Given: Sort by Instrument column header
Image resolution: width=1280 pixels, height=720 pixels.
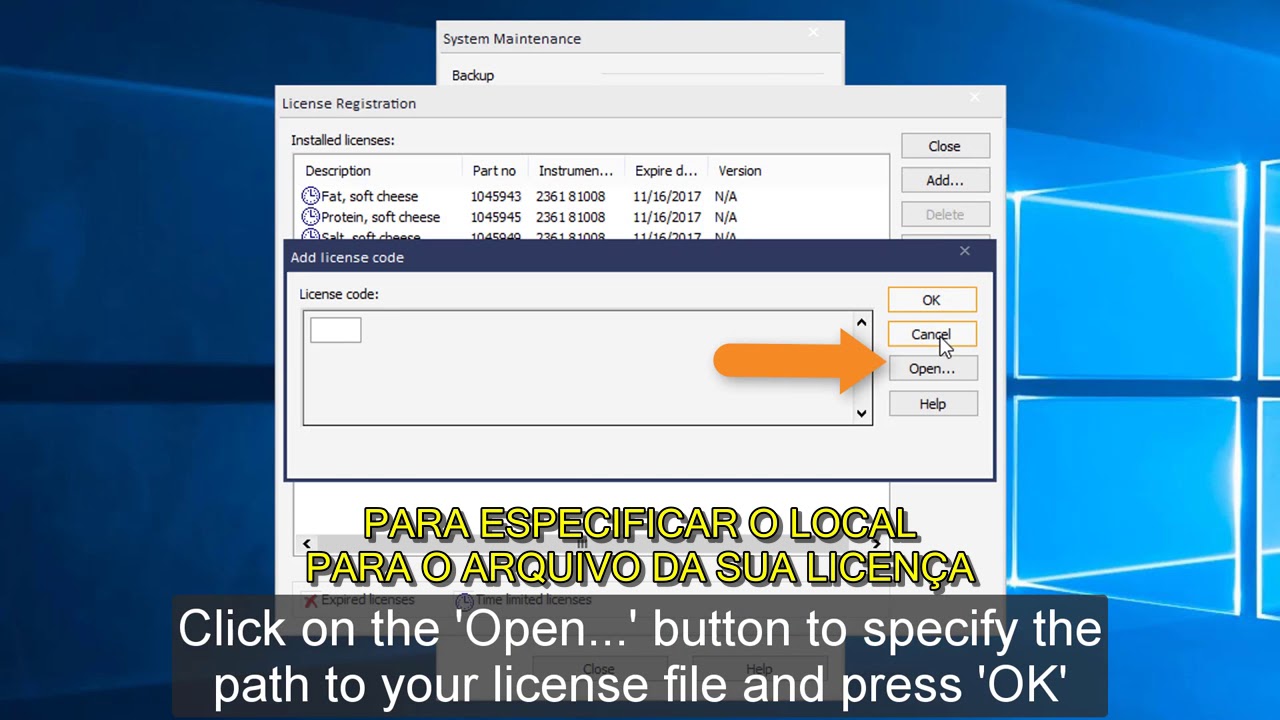Looking at the screenshot, I should point(575,171).
